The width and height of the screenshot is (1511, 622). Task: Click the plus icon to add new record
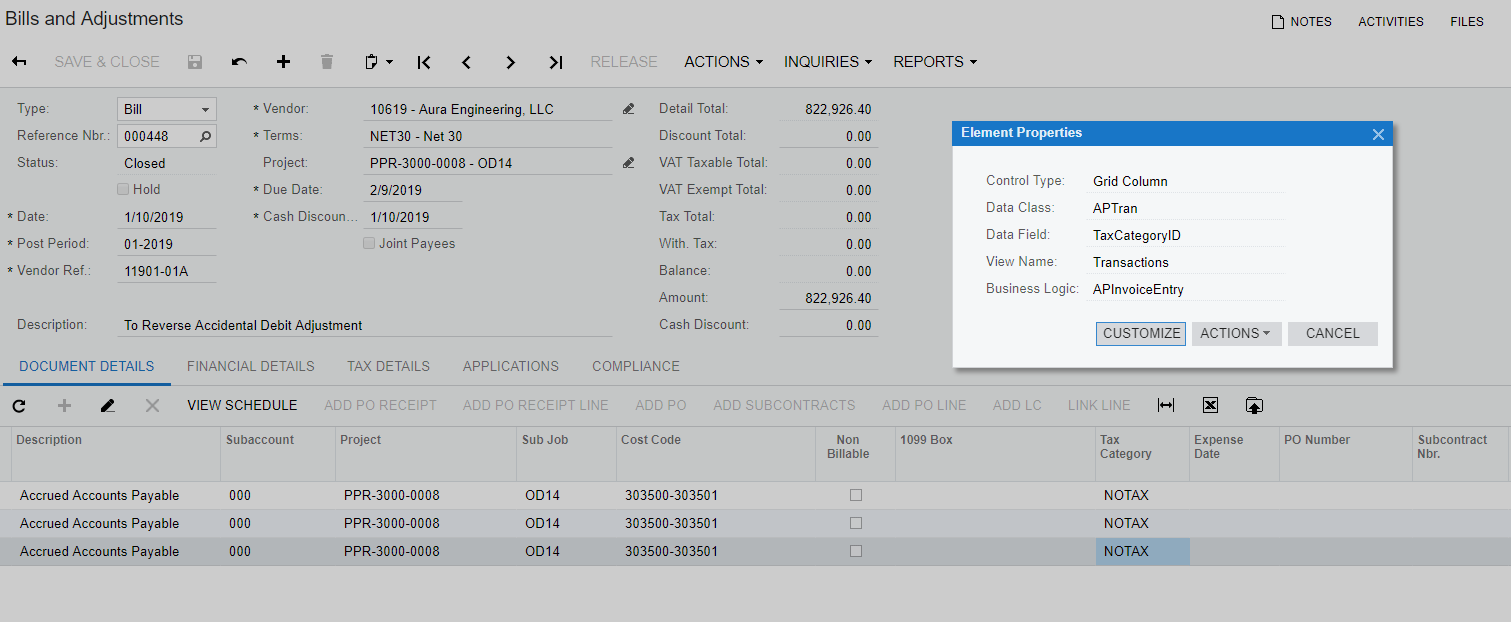coord(283,62)
